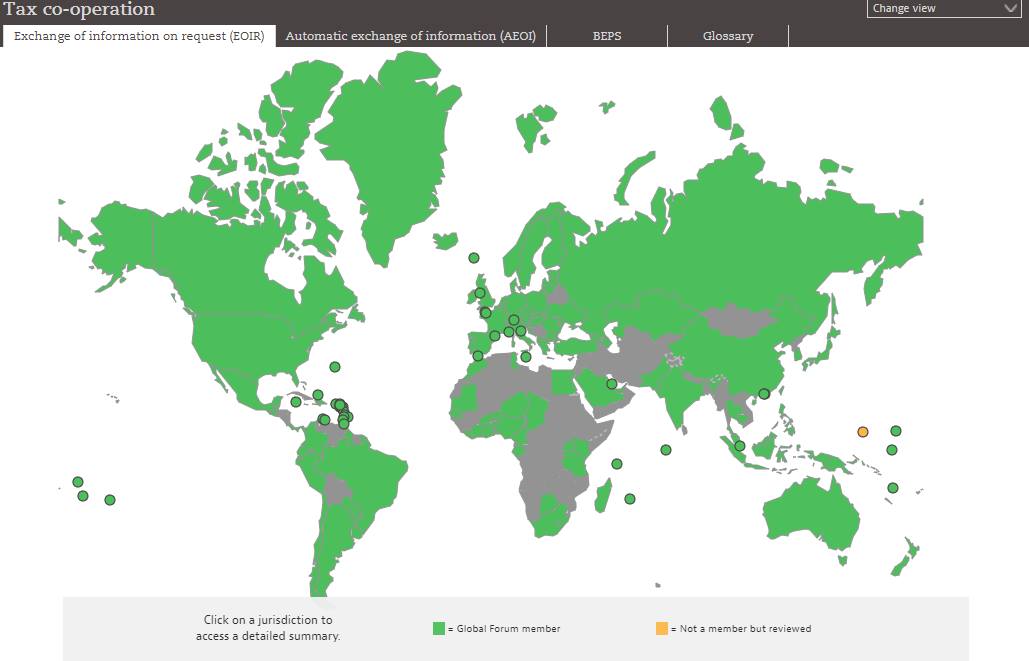Select Exchange of information on request (EOIR) tab

139,36
